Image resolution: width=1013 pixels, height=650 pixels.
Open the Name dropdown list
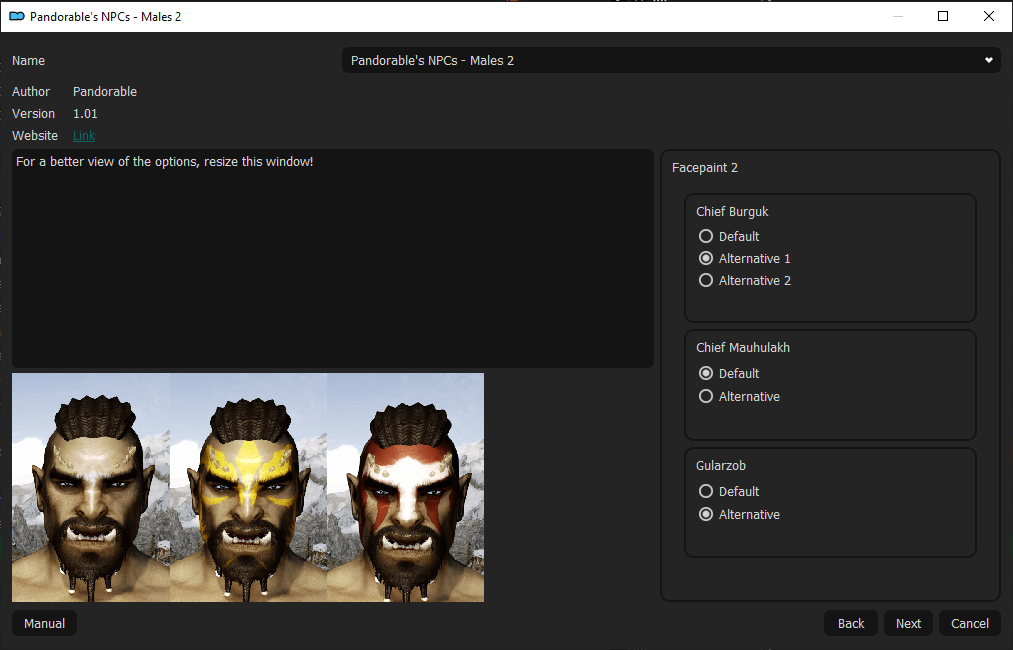(x=671, y=61)
